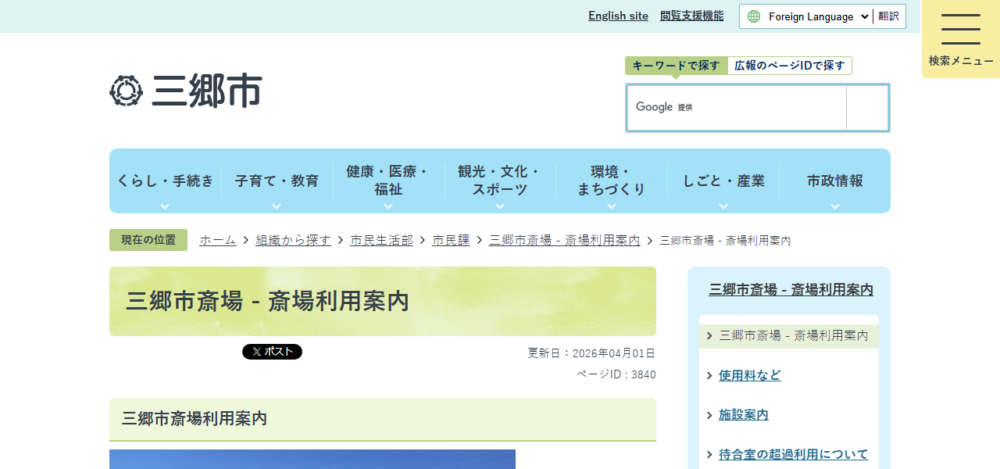The width and height of the screenshot is (1000, 469).
Task: Click the X ポスト share button
Action: pos(272,352)
